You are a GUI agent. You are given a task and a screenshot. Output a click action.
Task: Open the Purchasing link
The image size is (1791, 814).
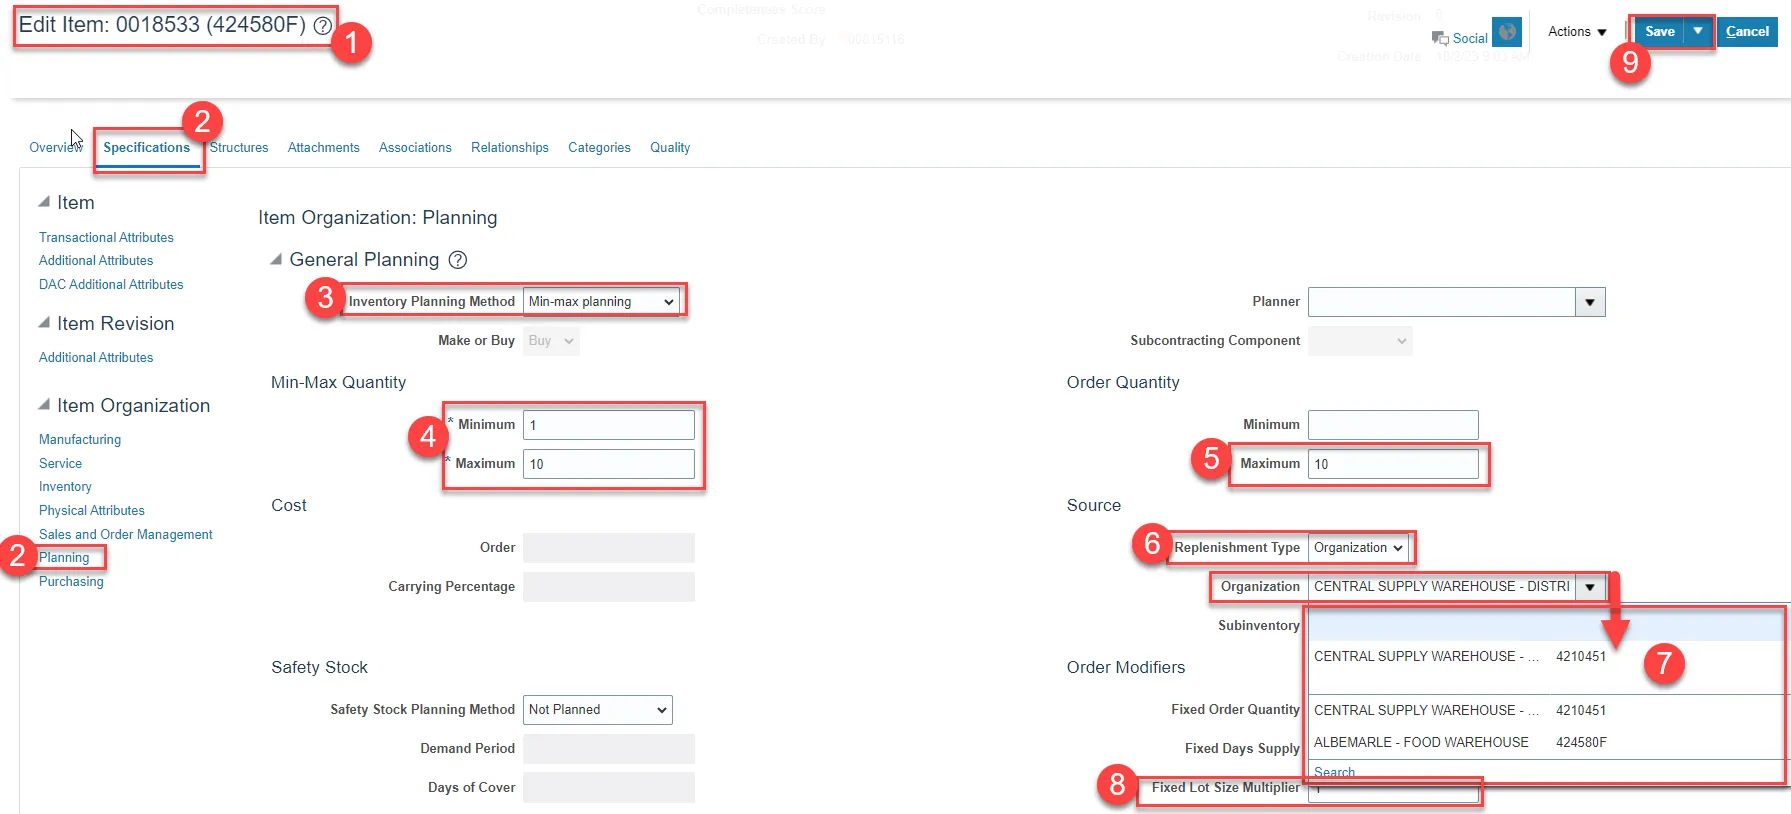point(71,582)
